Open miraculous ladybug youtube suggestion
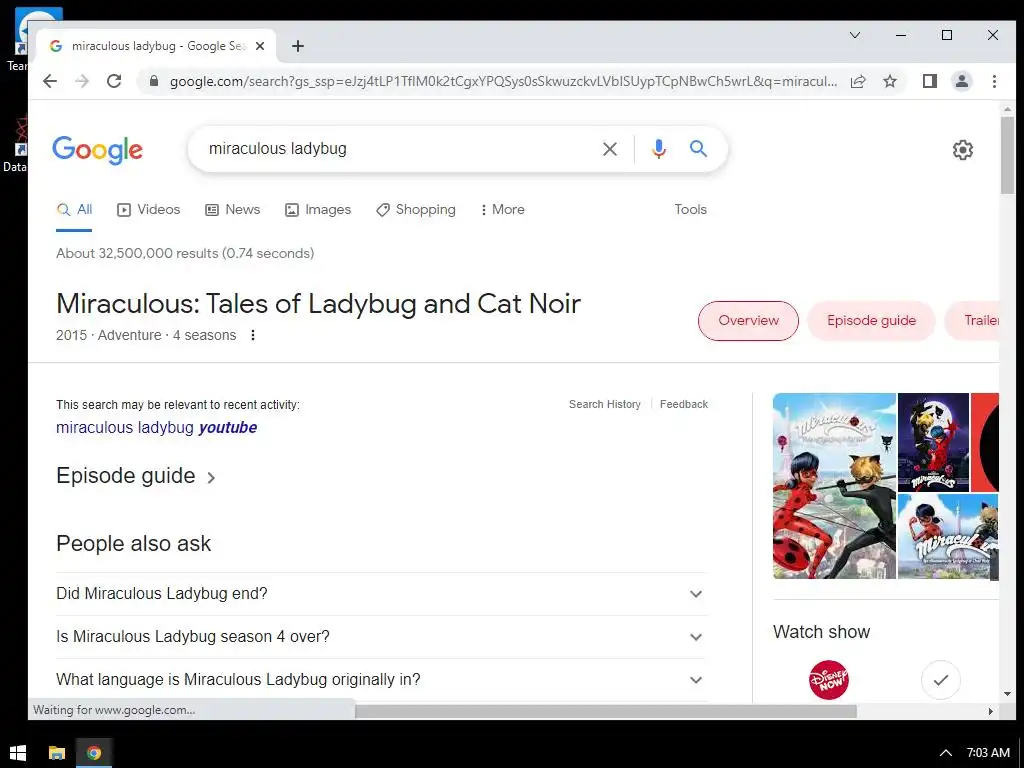This screenshot has width=1024, height=768. [x=157, y=428]
